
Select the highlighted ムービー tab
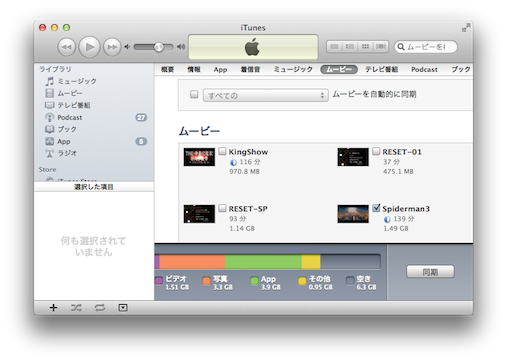pyautogui.click(x=339, y=69)
